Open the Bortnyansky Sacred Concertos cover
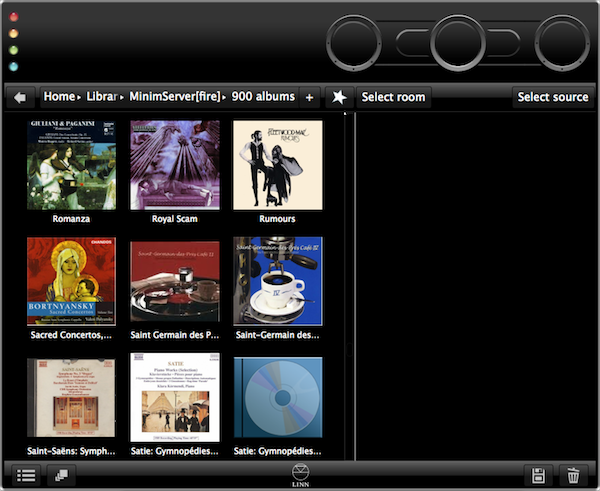This screenshot has height=491, width=600. coord(72,281)
